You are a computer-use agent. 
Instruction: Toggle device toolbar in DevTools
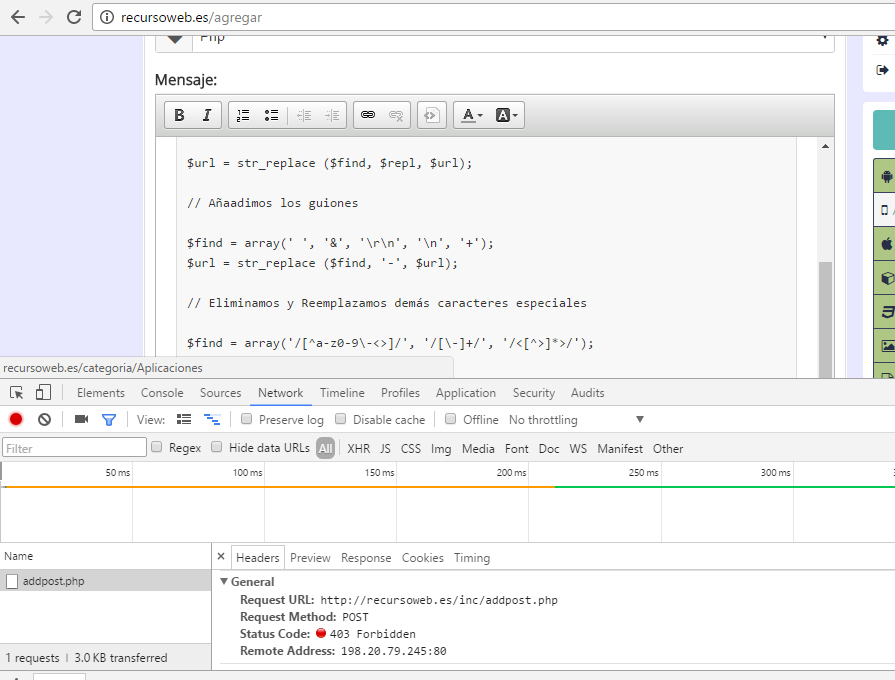click(43, 393)
